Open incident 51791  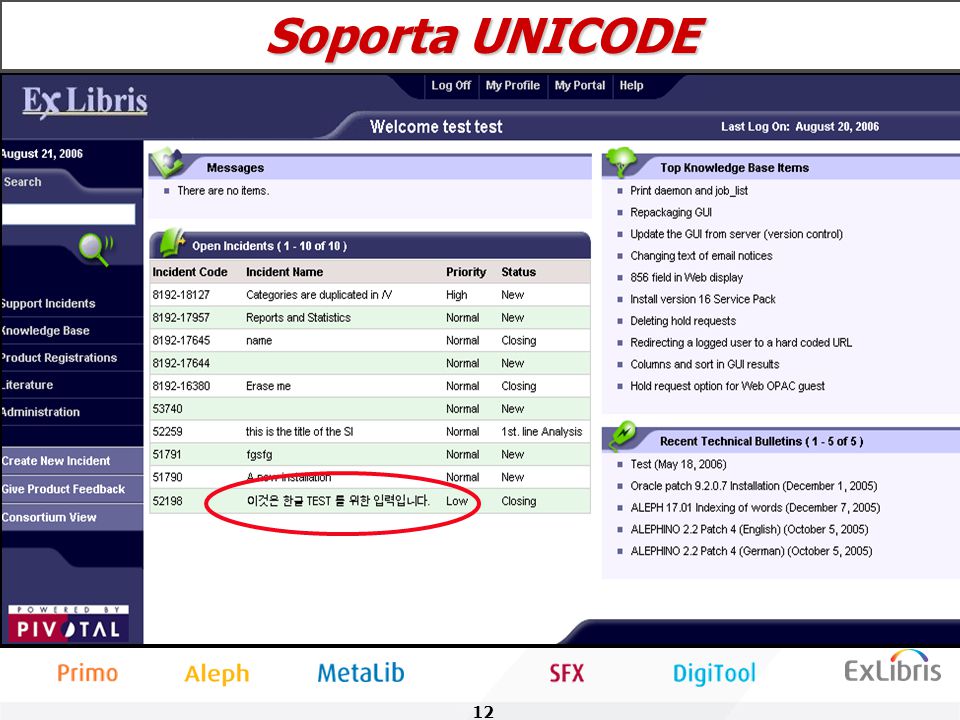[168, 454]
